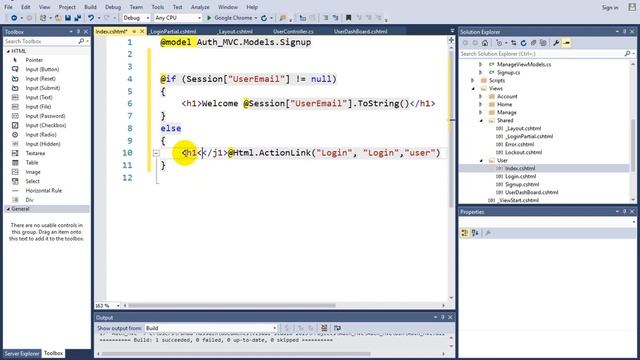640x360 pixels.
Task: Open Login.cshtml in Solution Explorer
Action: click(x=520, y=176)
